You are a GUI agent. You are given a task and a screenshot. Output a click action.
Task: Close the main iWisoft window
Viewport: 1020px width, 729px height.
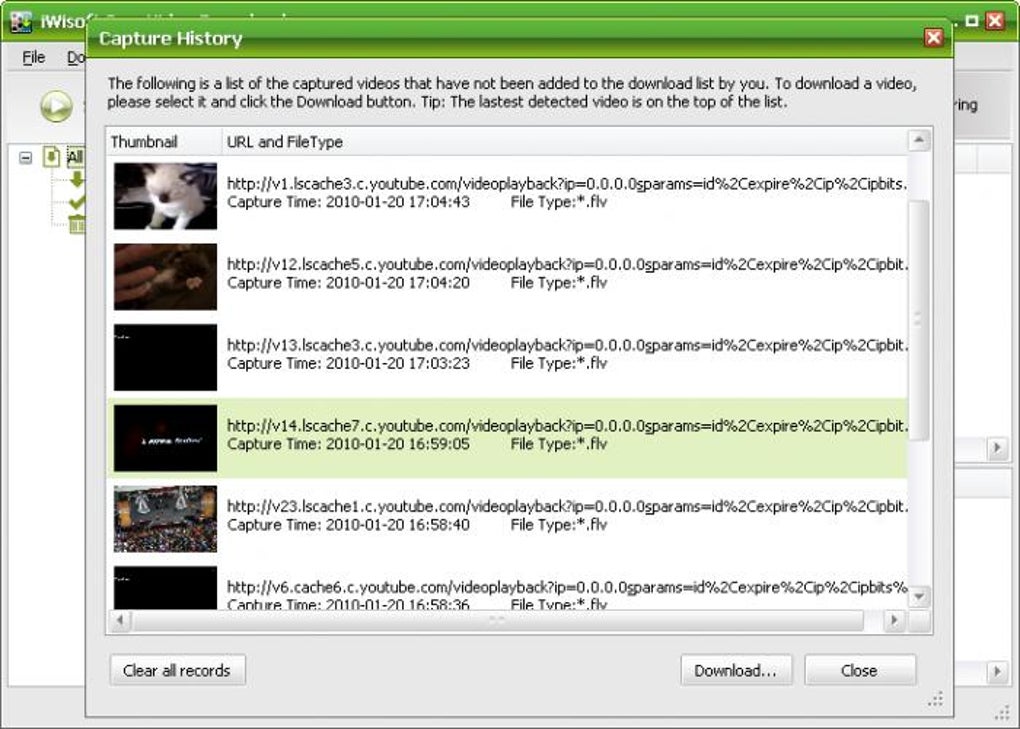tap(995, 21)
